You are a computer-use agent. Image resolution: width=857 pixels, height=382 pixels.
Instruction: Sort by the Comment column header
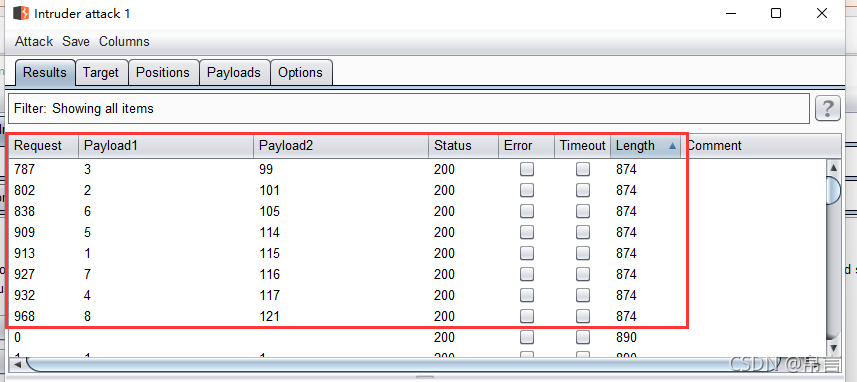point(761,146)
